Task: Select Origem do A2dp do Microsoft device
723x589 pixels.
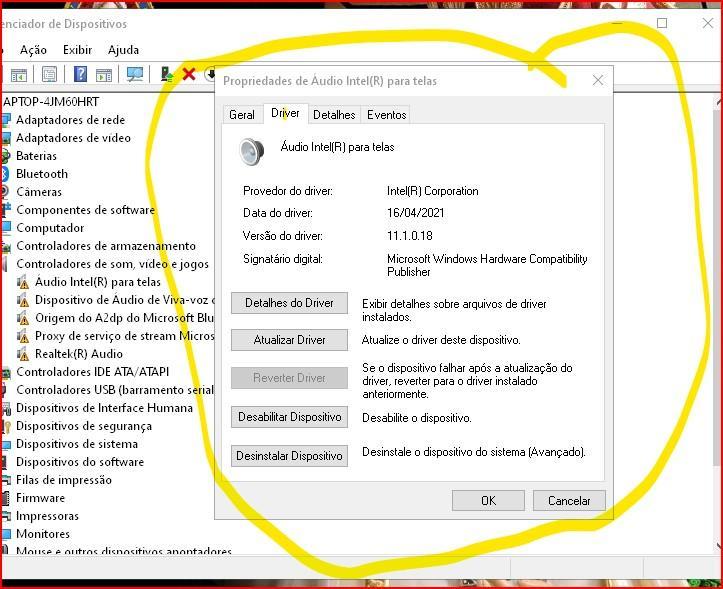Action: click(x=124, y=318)
